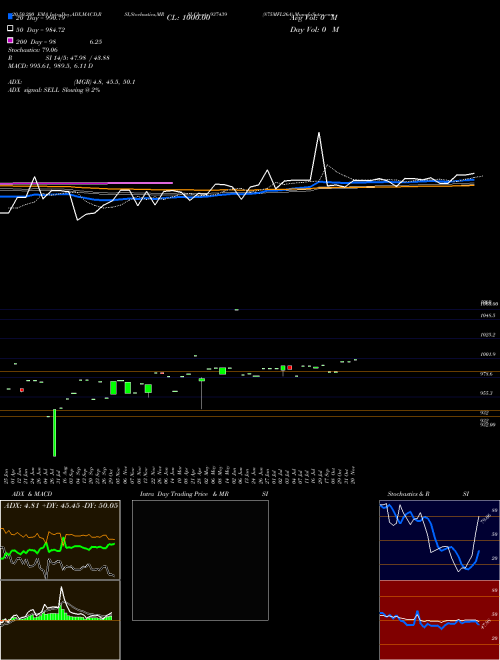Click the blue Stochastics chart panel
500x660 pixels.
pyautogui.click(x=439, y=540)
